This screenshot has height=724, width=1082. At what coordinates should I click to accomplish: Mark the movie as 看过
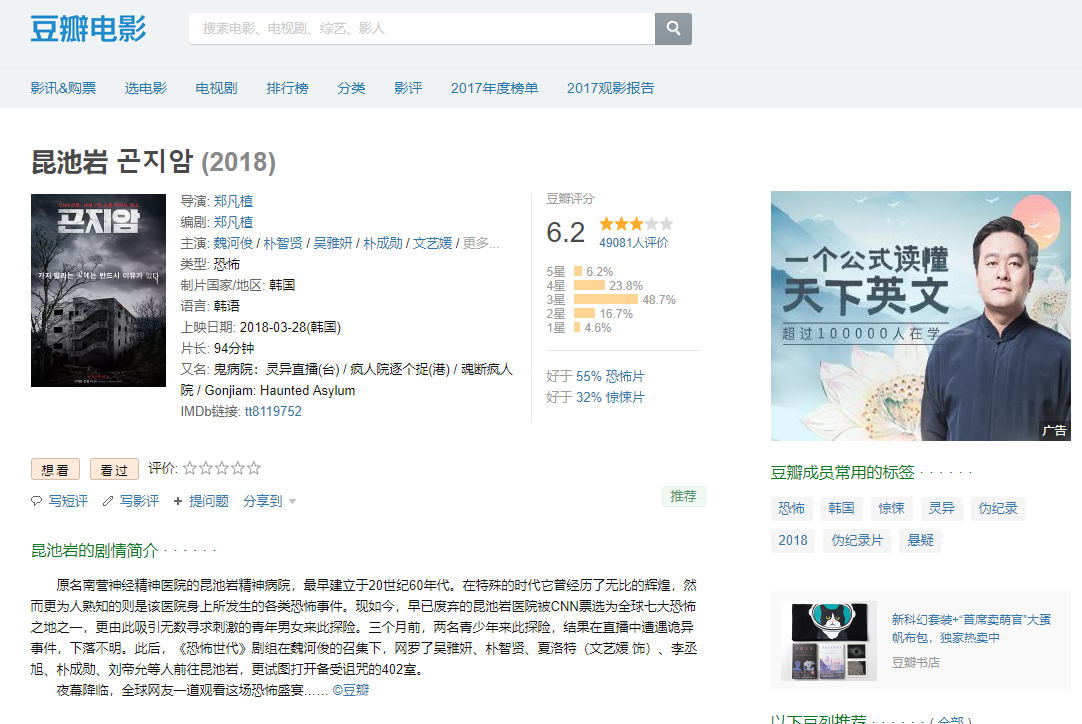tap(114, 469)
